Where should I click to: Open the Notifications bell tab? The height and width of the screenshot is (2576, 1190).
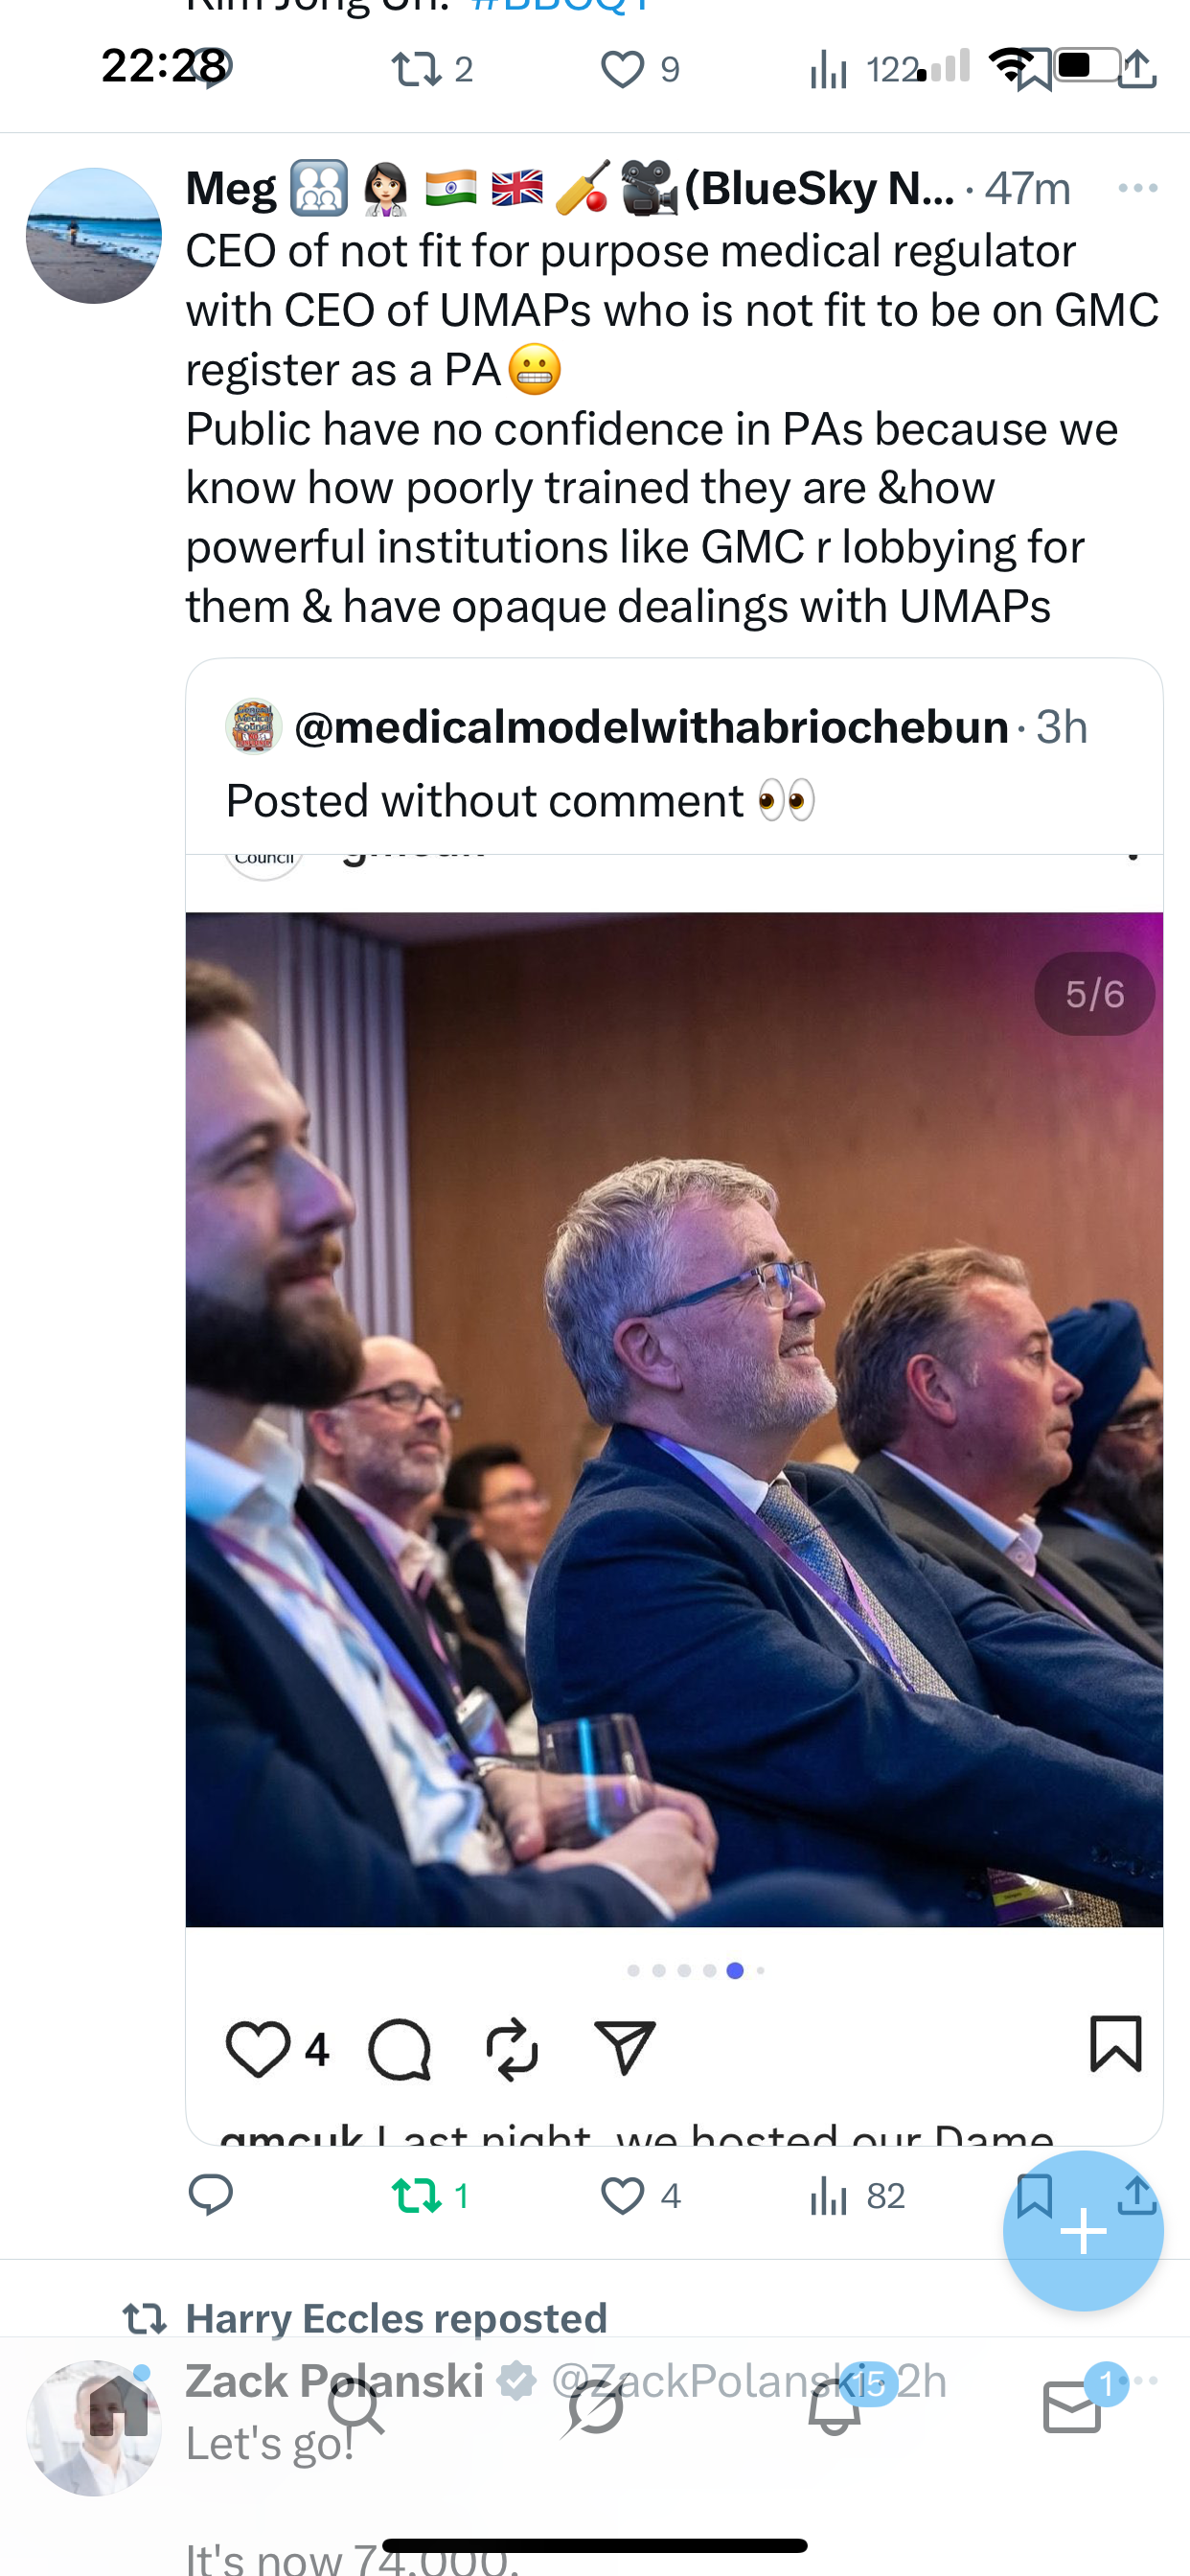click(x=834, y=2406)
